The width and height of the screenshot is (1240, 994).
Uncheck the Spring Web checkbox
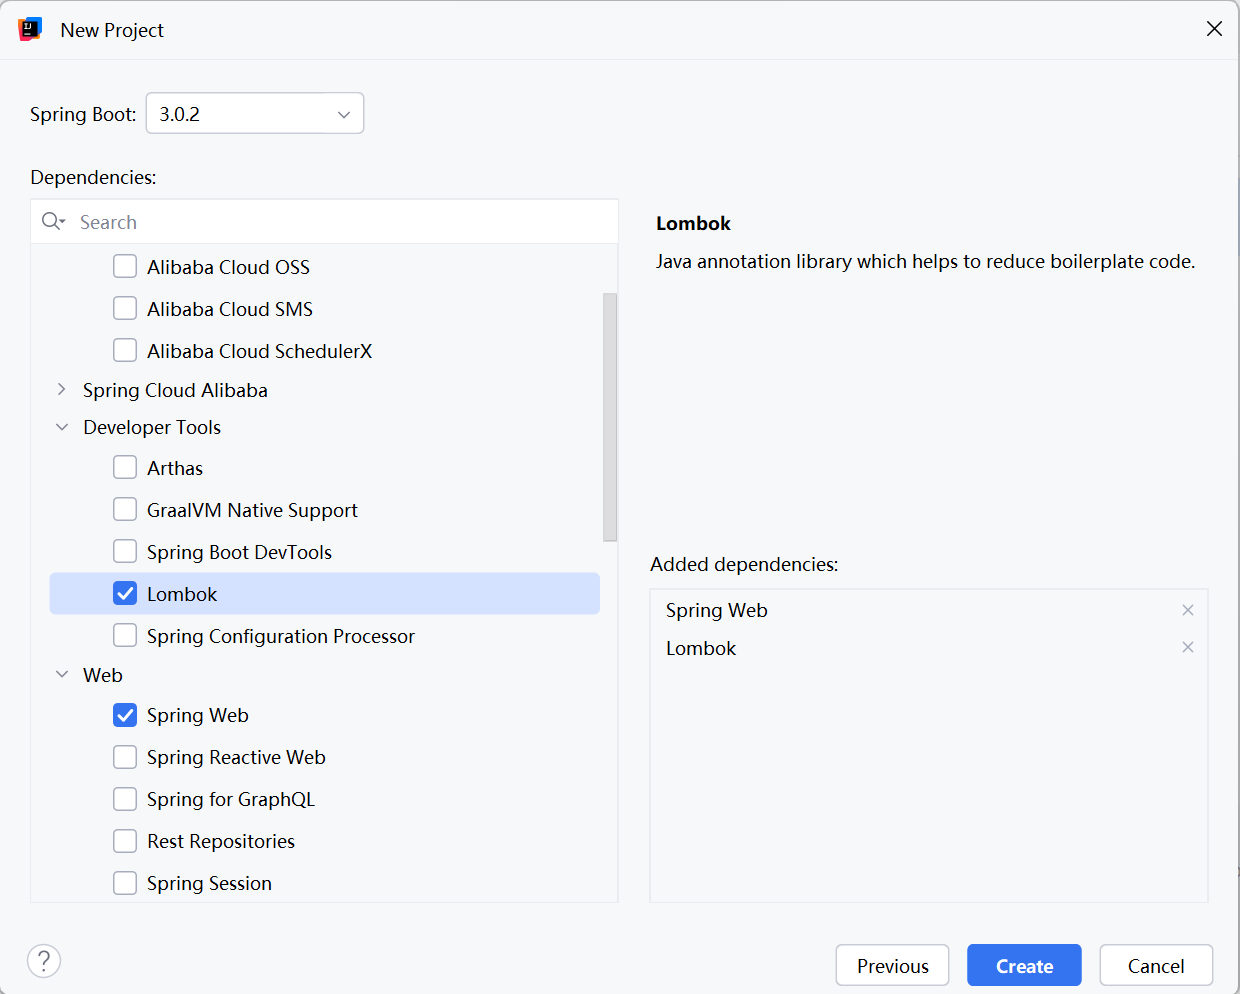point(125,715)
